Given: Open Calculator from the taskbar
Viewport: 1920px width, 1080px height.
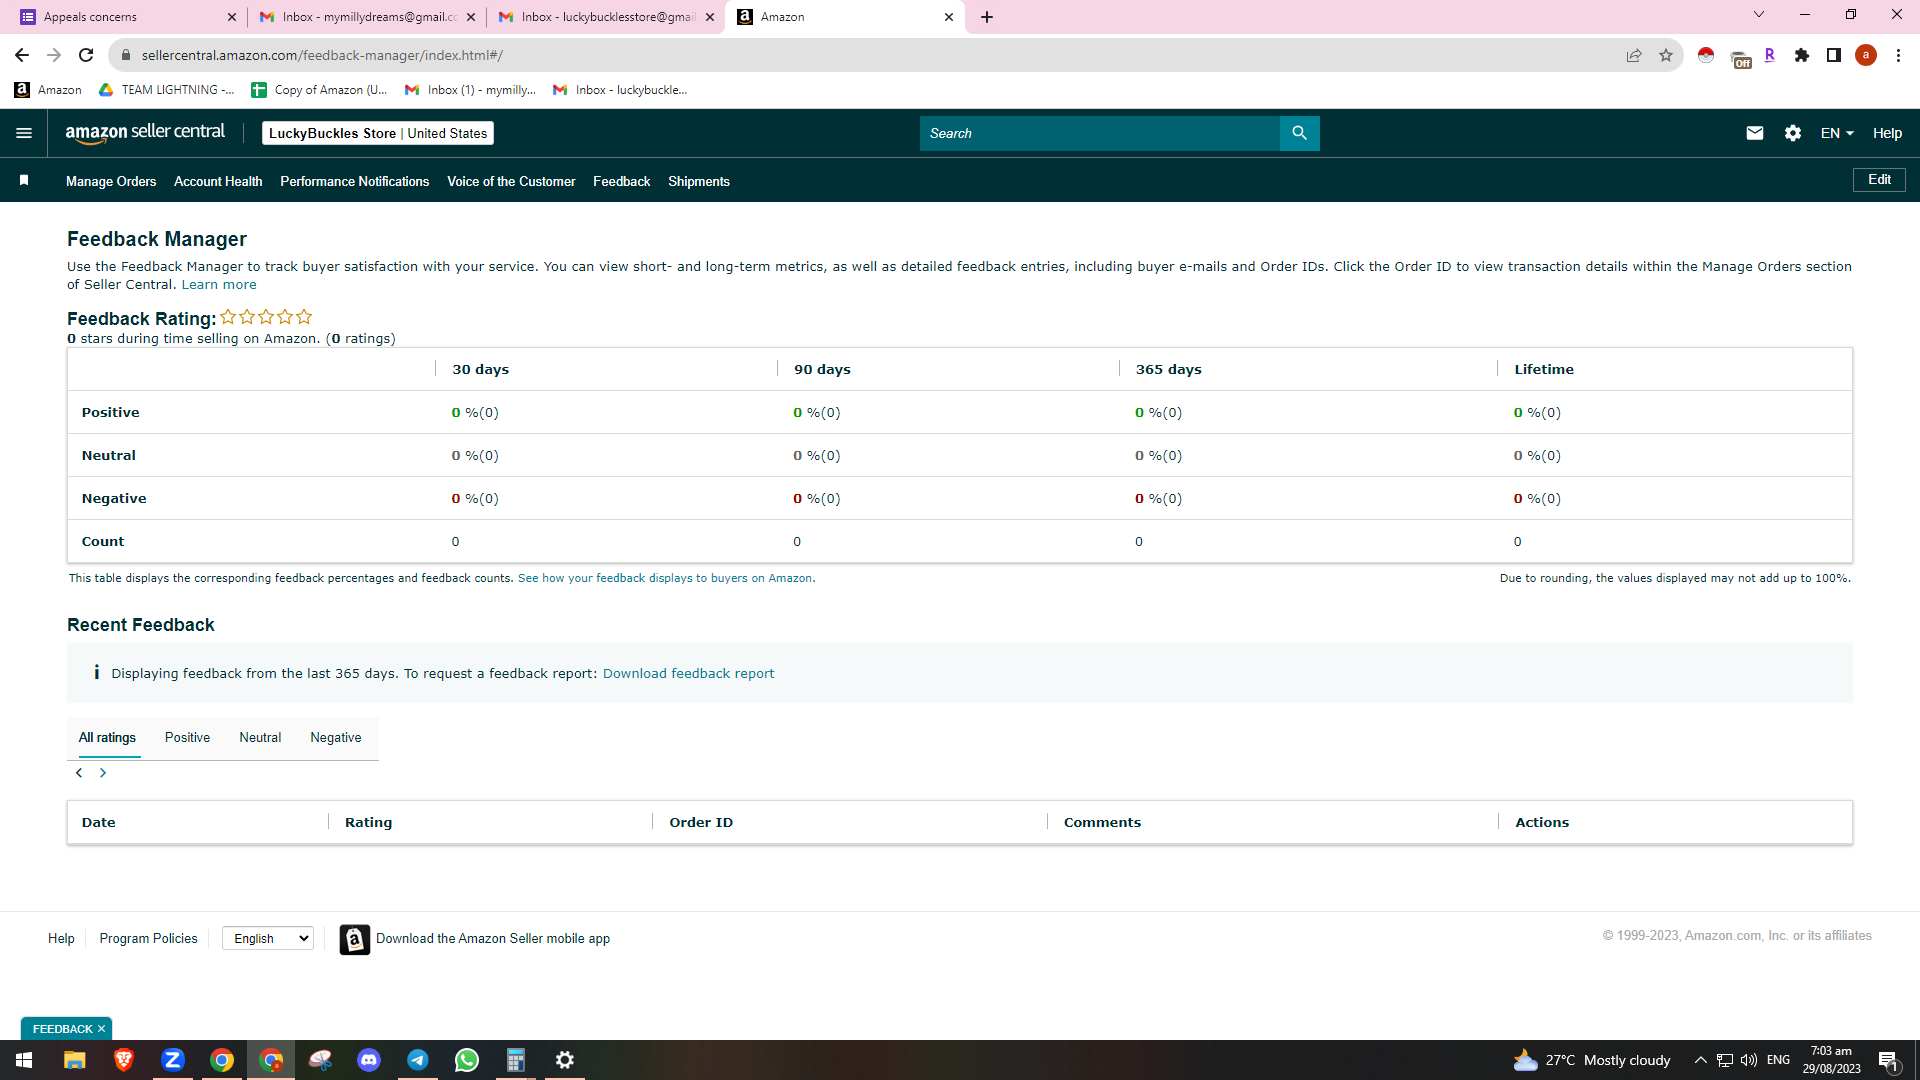Looking at the screenshot, I should (x=516, y=1060).
